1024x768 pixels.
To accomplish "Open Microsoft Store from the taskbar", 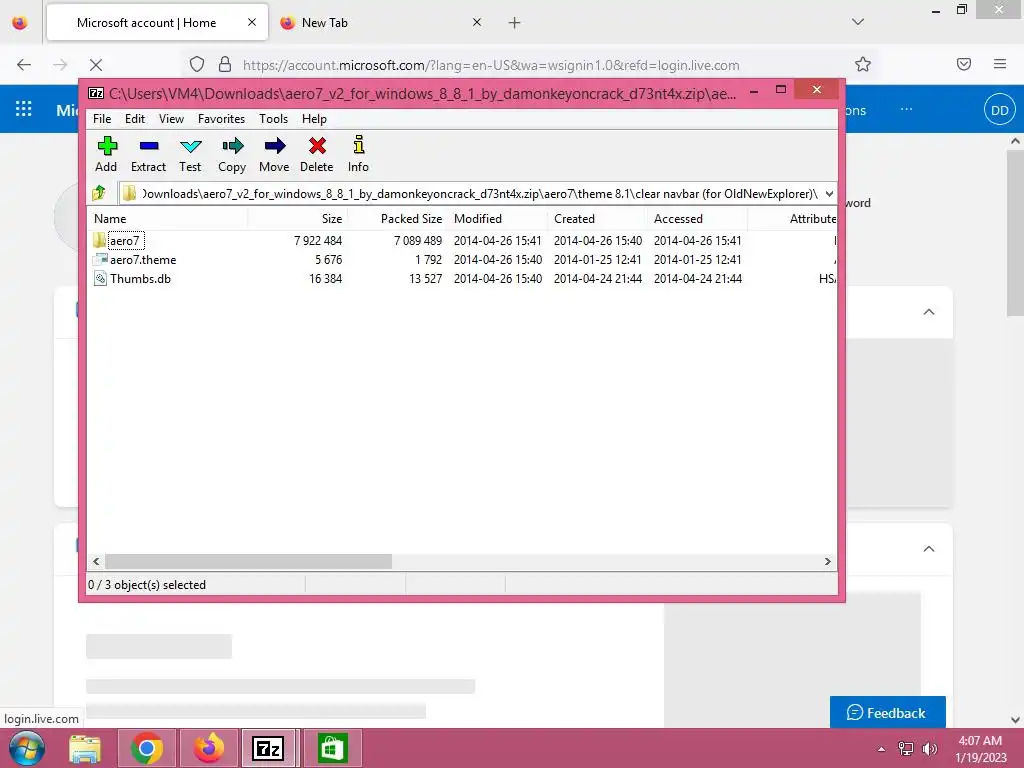I will [332, 749].
